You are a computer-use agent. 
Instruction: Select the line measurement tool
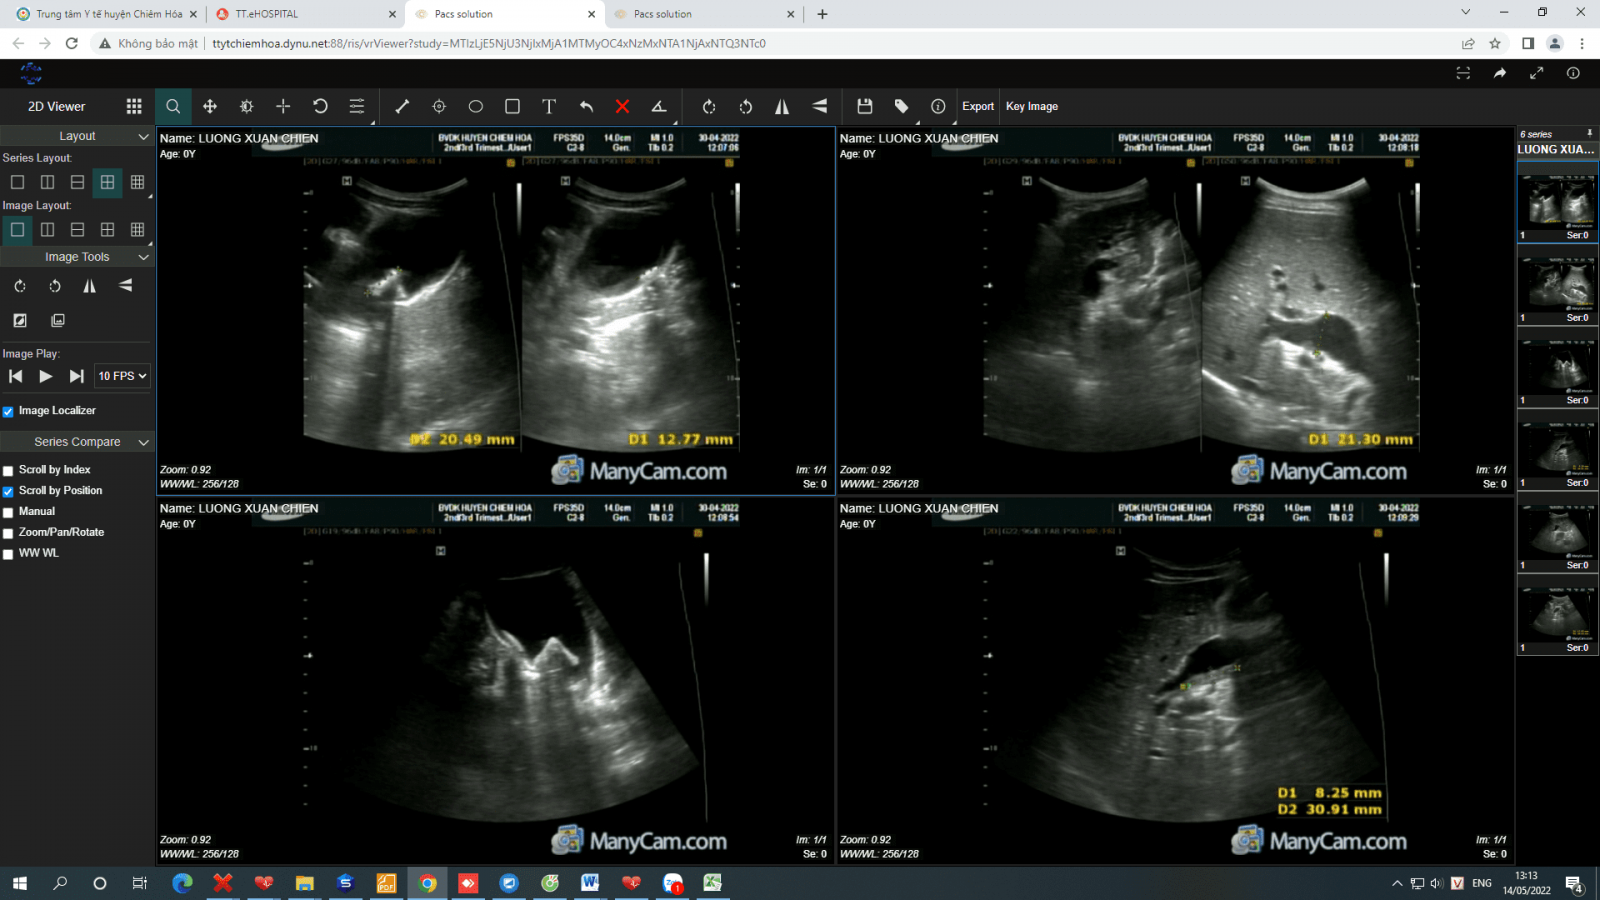tap(402, 106)
